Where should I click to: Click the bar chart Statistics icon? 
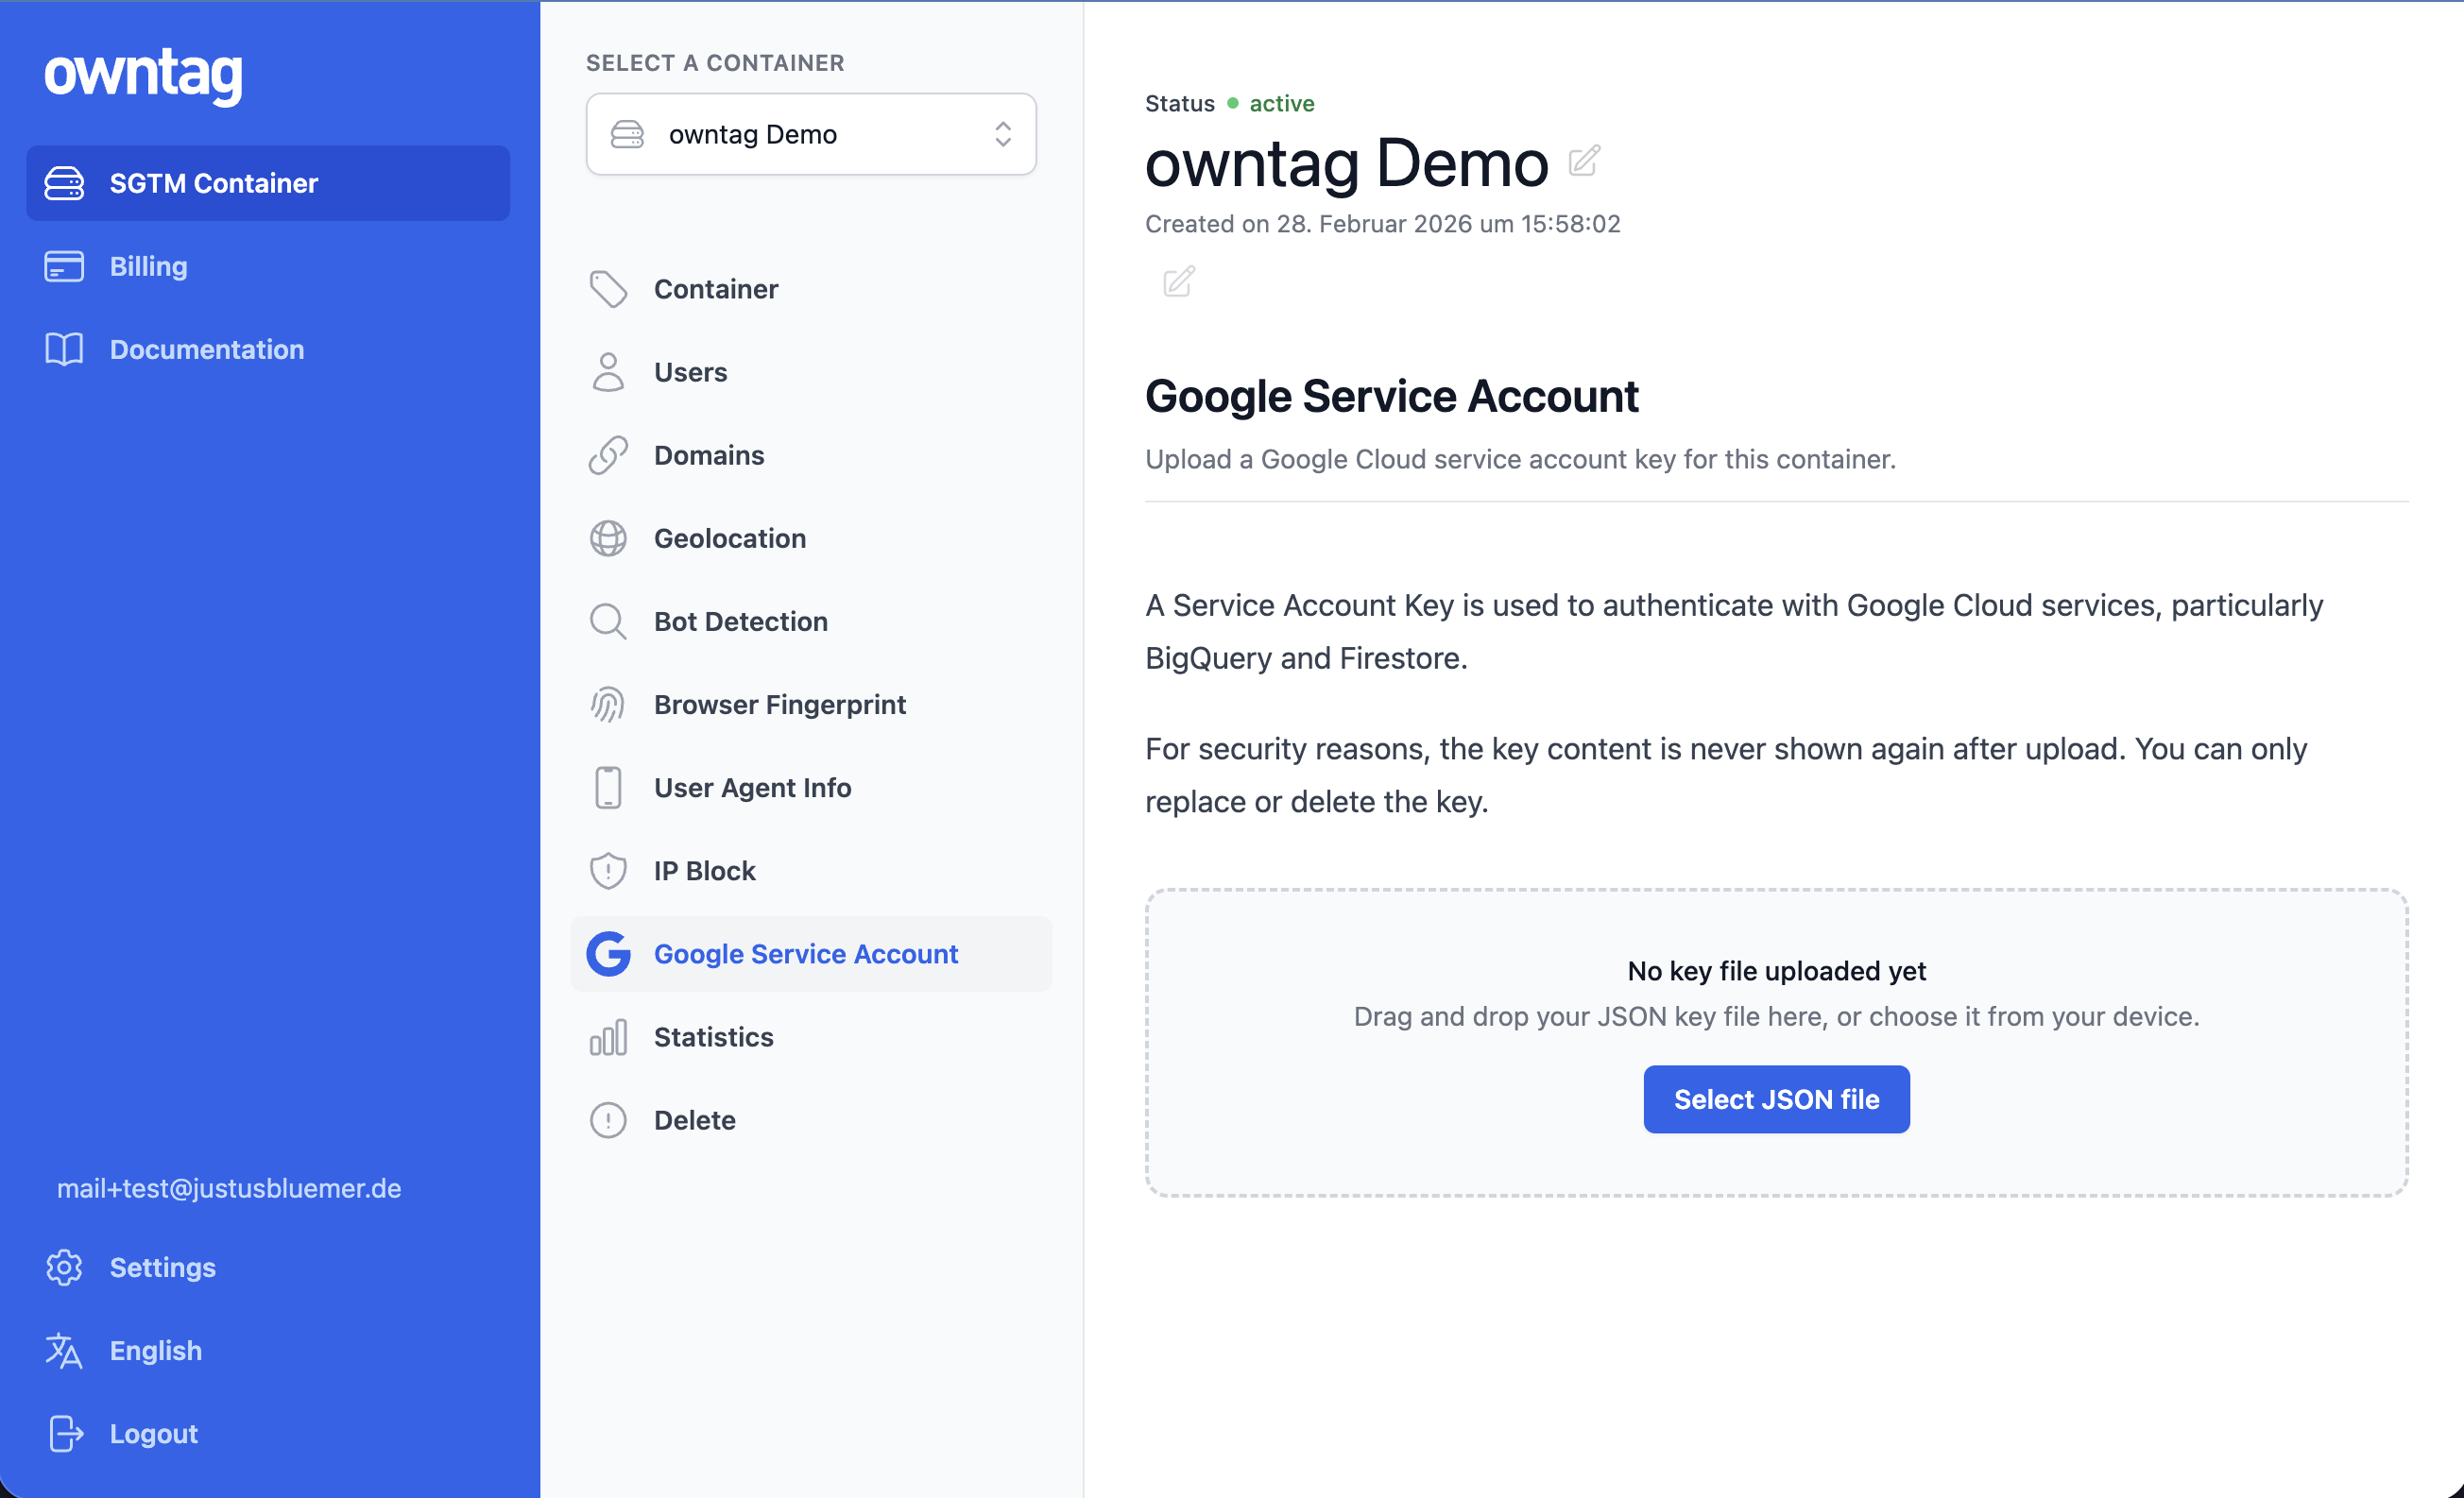click(608, 1037)
